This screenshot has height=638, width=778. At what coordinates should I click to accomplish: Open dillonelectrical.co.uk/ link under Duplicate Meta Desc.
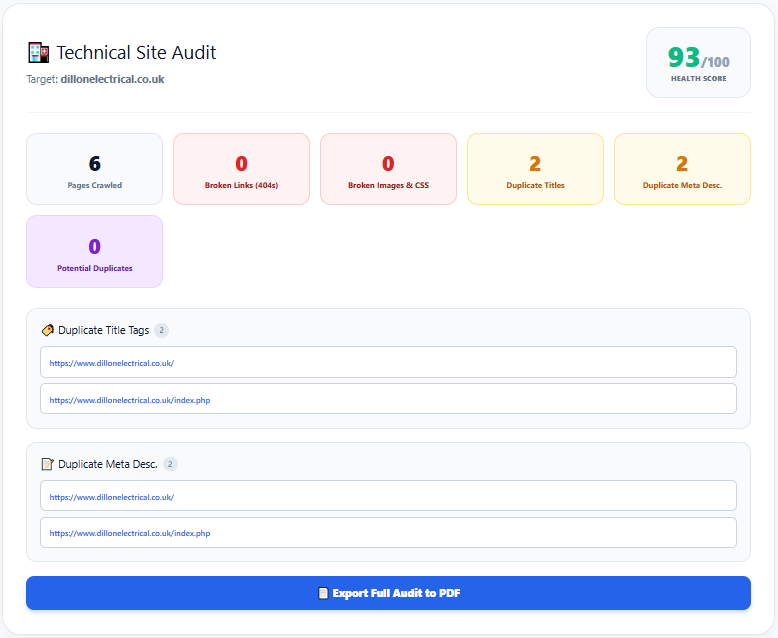click(x=112, y=497)
